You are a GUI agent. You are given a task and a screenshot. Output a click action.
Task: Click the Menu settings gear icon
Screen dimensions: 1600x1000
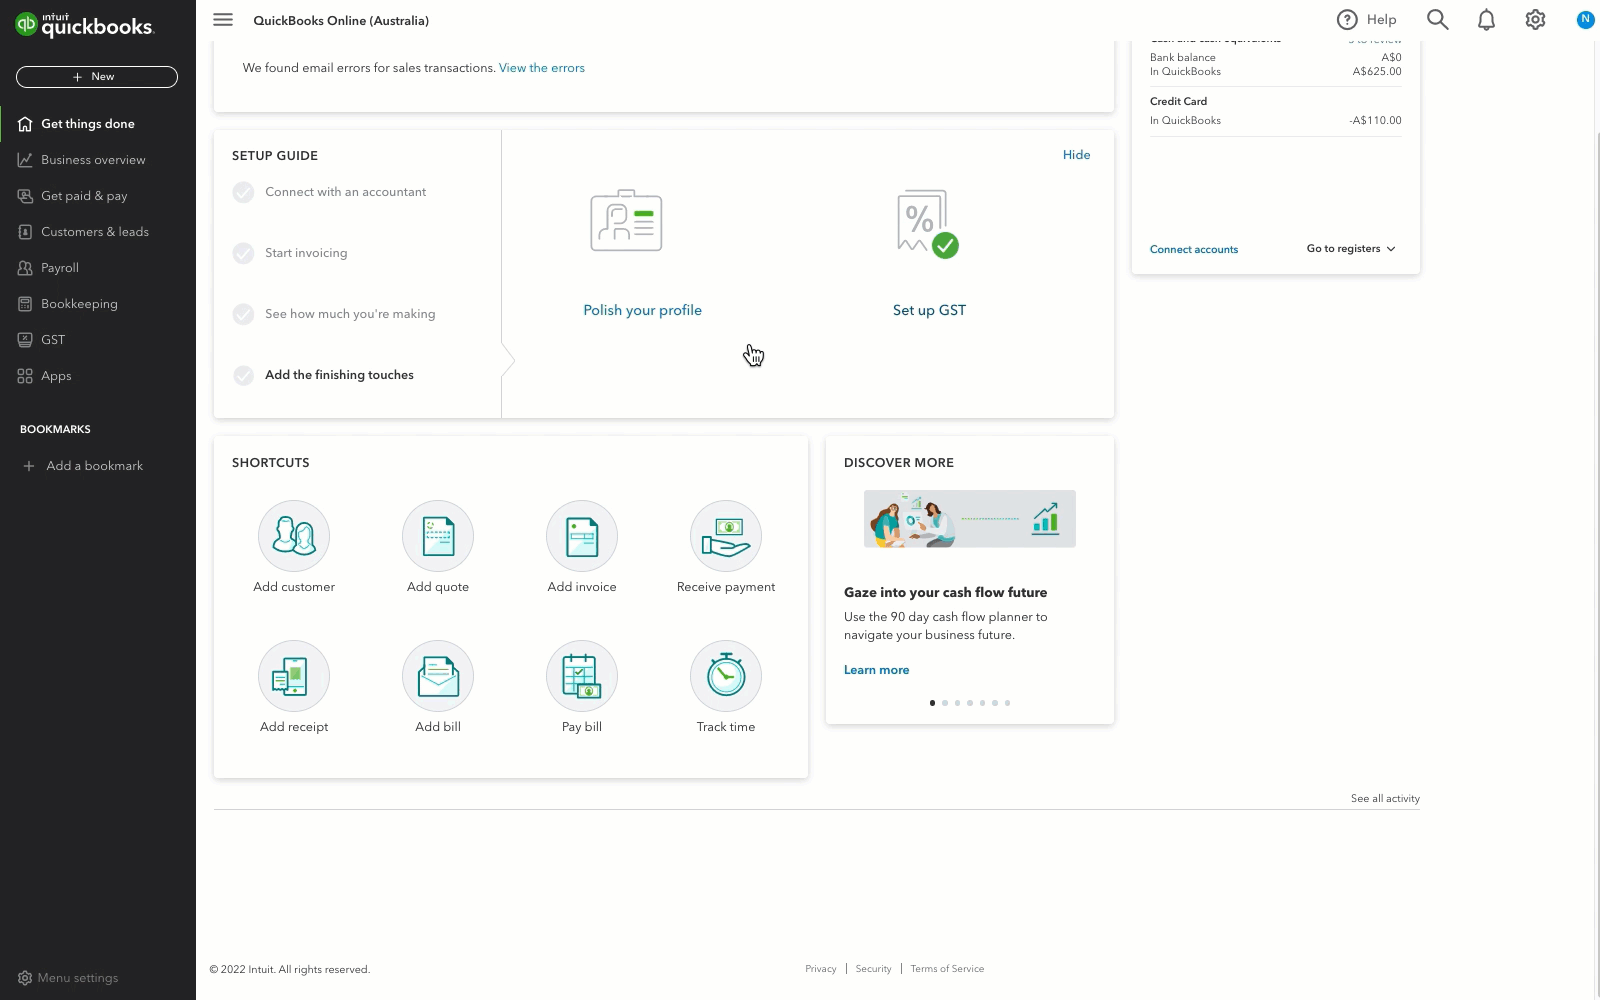25,978
